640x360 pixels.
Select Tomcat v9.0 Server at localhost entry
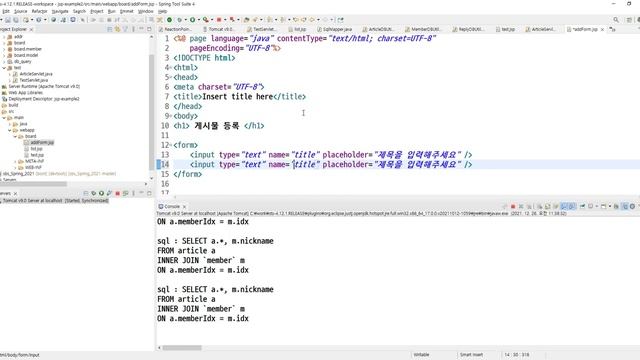(x=55, y=200)
